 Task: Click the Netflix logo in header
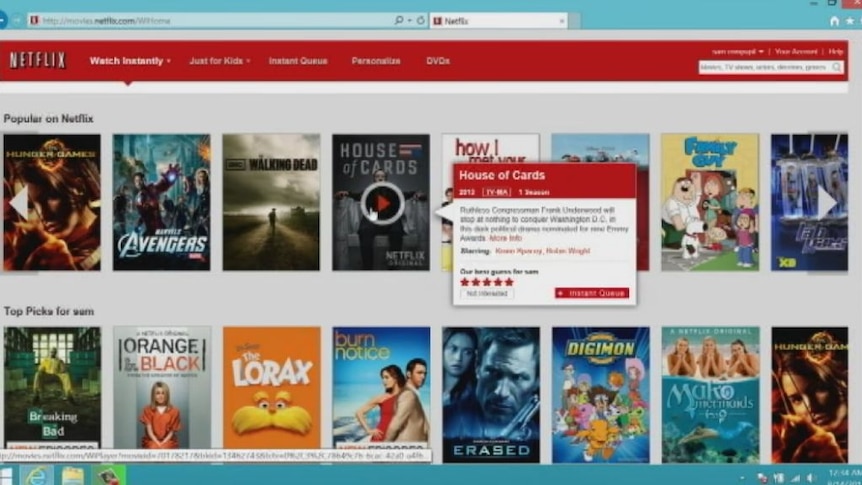[37, 60]
